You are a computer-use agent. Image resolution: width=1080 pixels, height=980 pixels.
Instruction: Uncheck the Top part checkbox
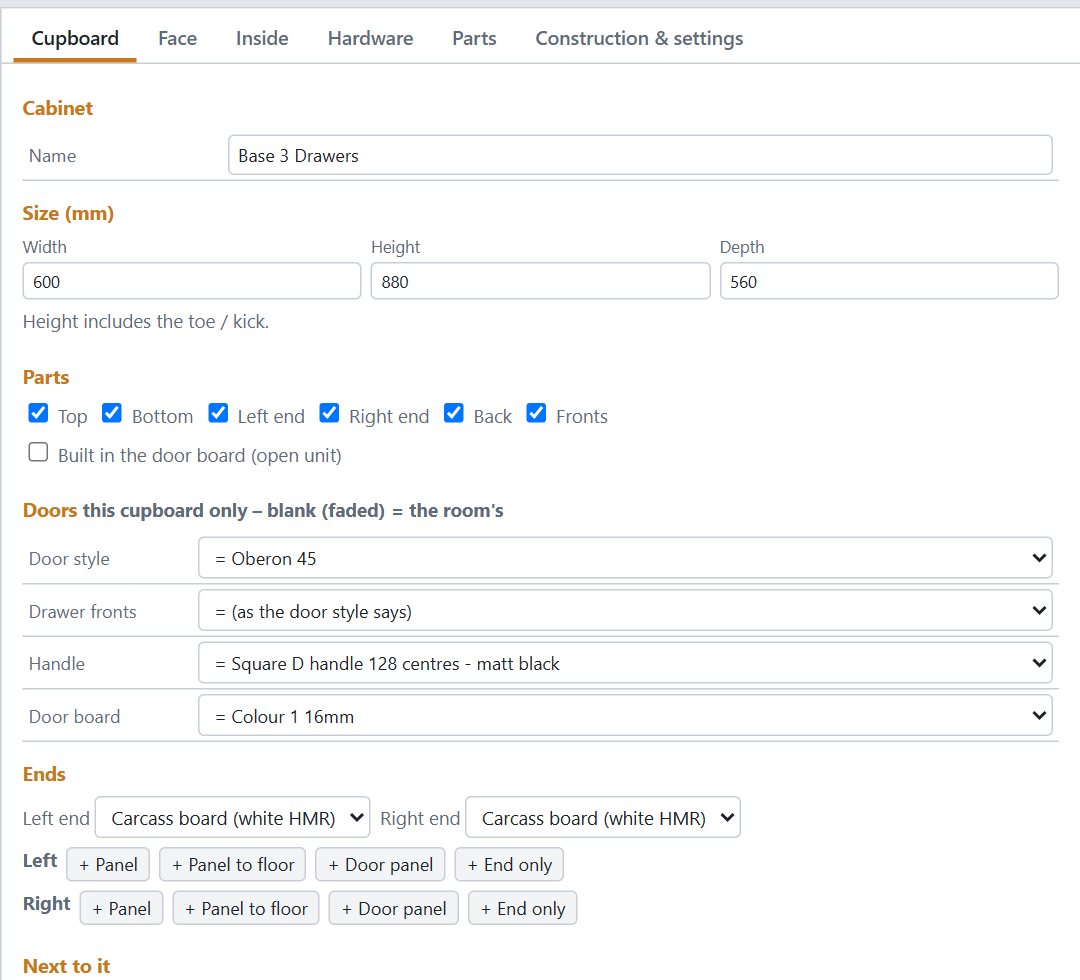[39, 413]
